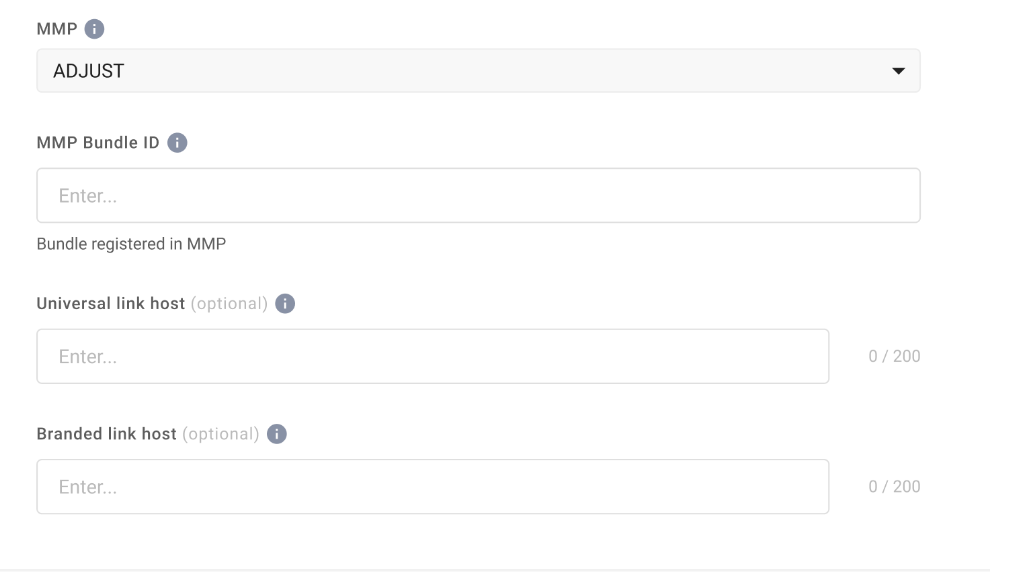The image size is (1018, 576).
Task: Focus the Universal link host input field
Action: click(x=432, y=356)
